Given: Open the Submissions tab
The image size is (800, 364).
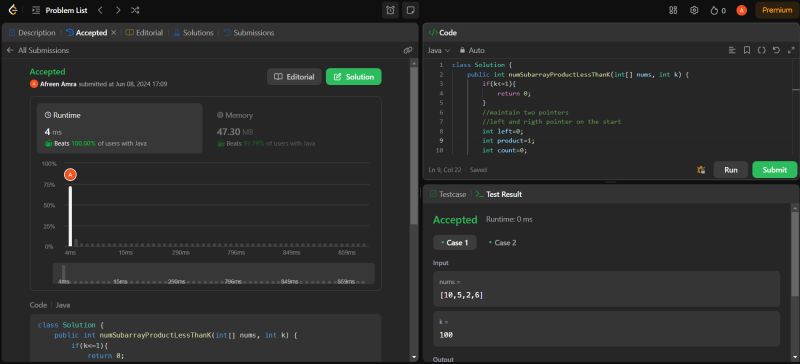Looking at the screenshot, I should pos(249,33).
